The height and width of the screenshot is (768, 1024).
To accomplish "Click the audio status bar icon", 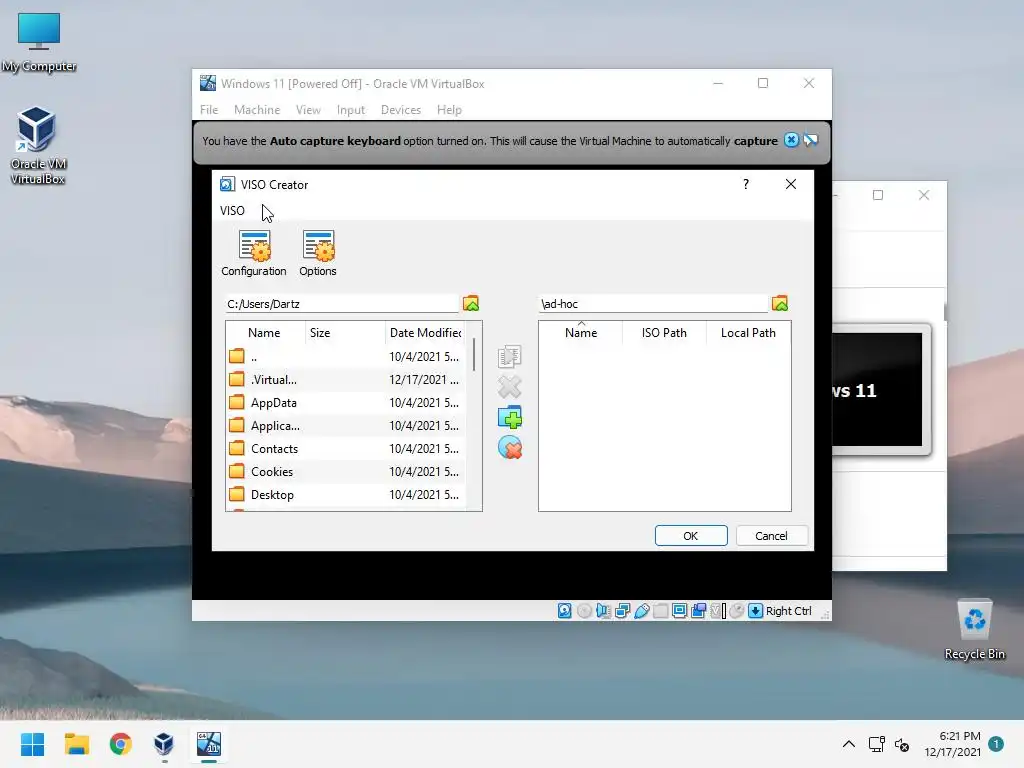I will click(603, 611).
